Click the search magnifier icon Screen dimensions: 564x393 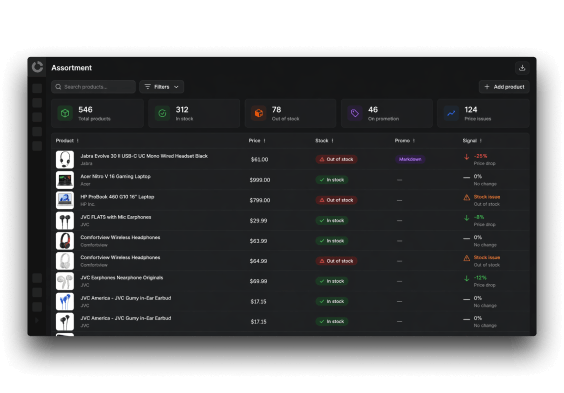pos(58,87)
